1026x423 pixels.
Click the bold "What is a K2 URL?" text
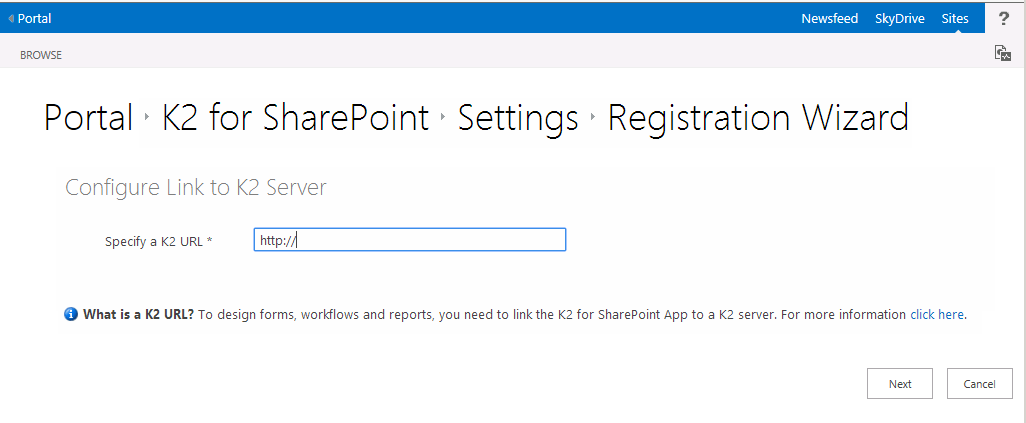138,314
